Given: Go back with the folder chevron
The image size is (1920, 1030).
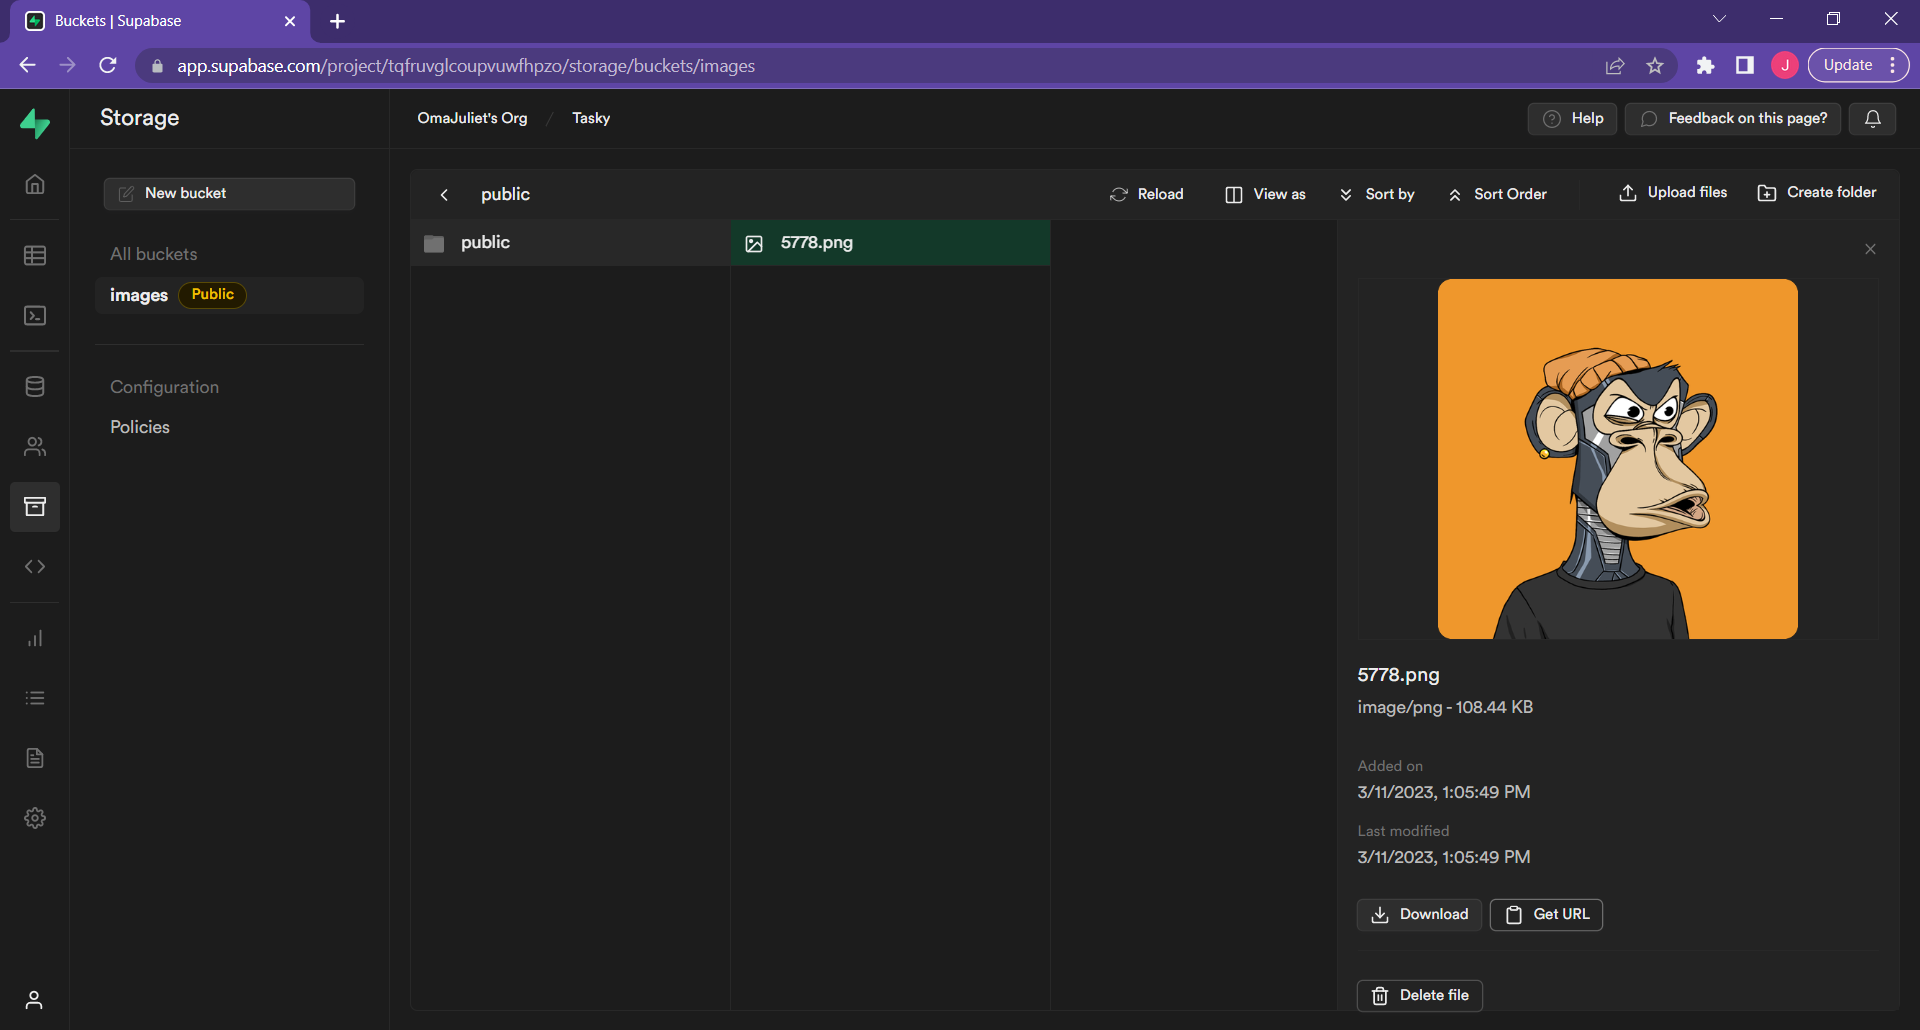Looking at the screenshot, I should pyautogui.click(x=444, y=195).
